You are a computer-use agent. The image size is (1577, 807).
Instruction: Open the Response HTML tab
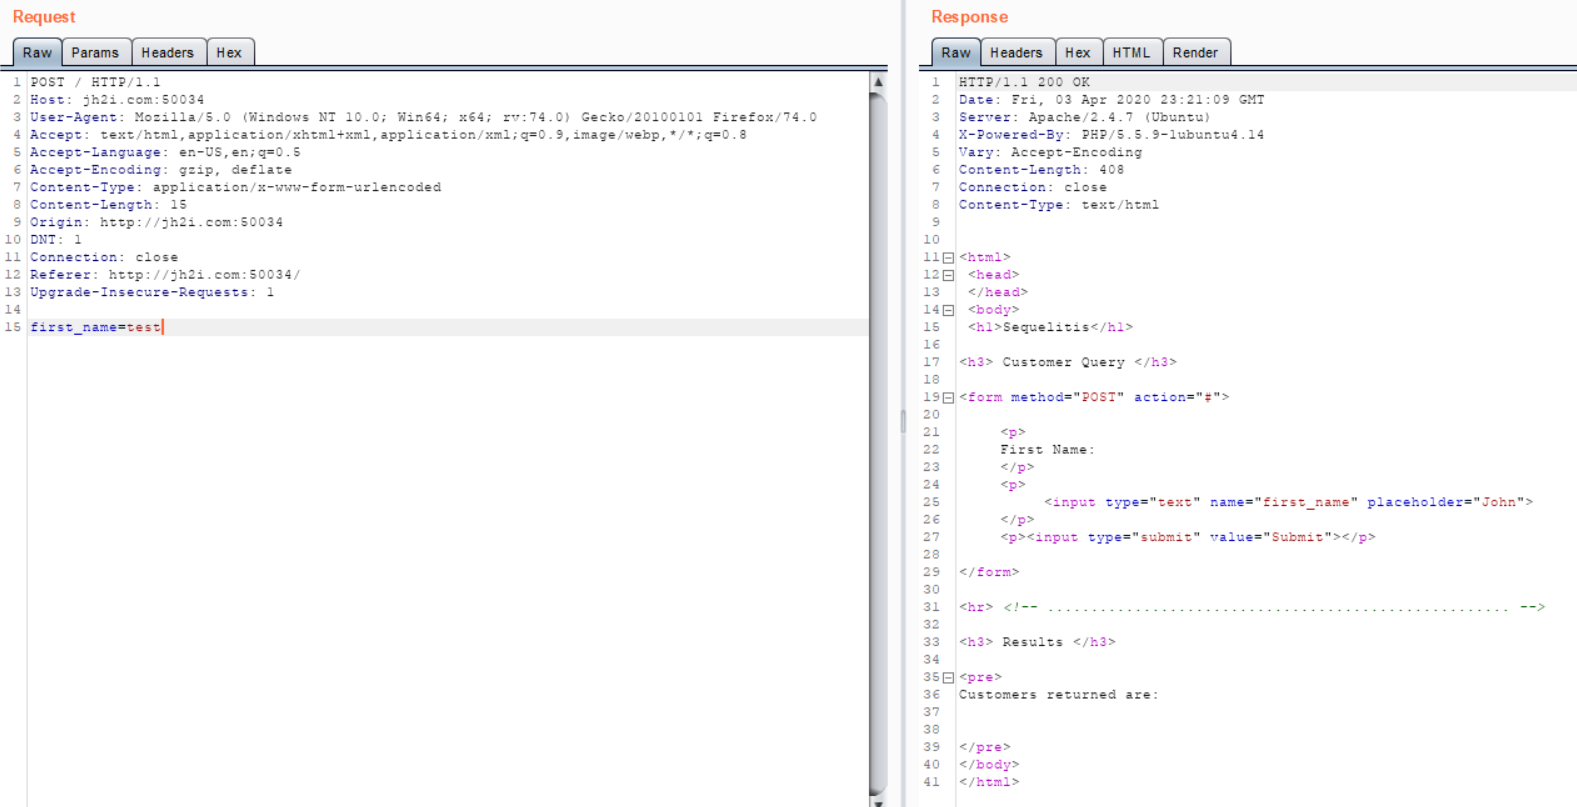1132,52
